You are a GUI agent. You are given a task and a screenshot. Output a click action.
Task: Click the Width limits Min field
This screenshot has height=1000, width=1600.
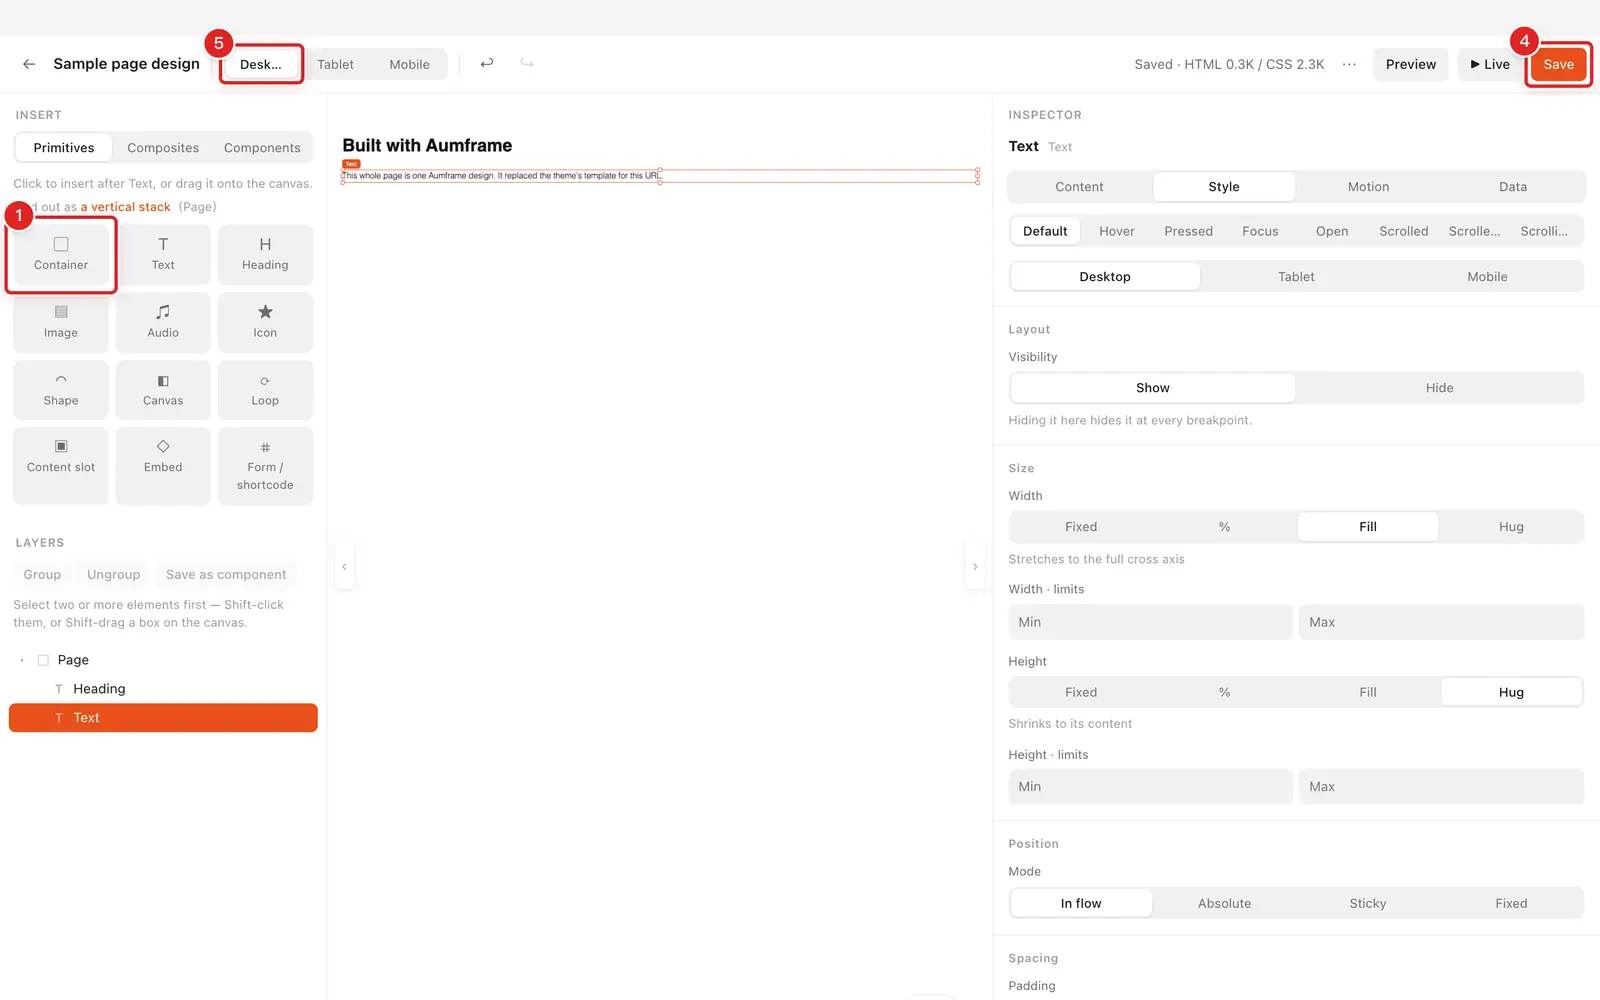[1151, 622]
